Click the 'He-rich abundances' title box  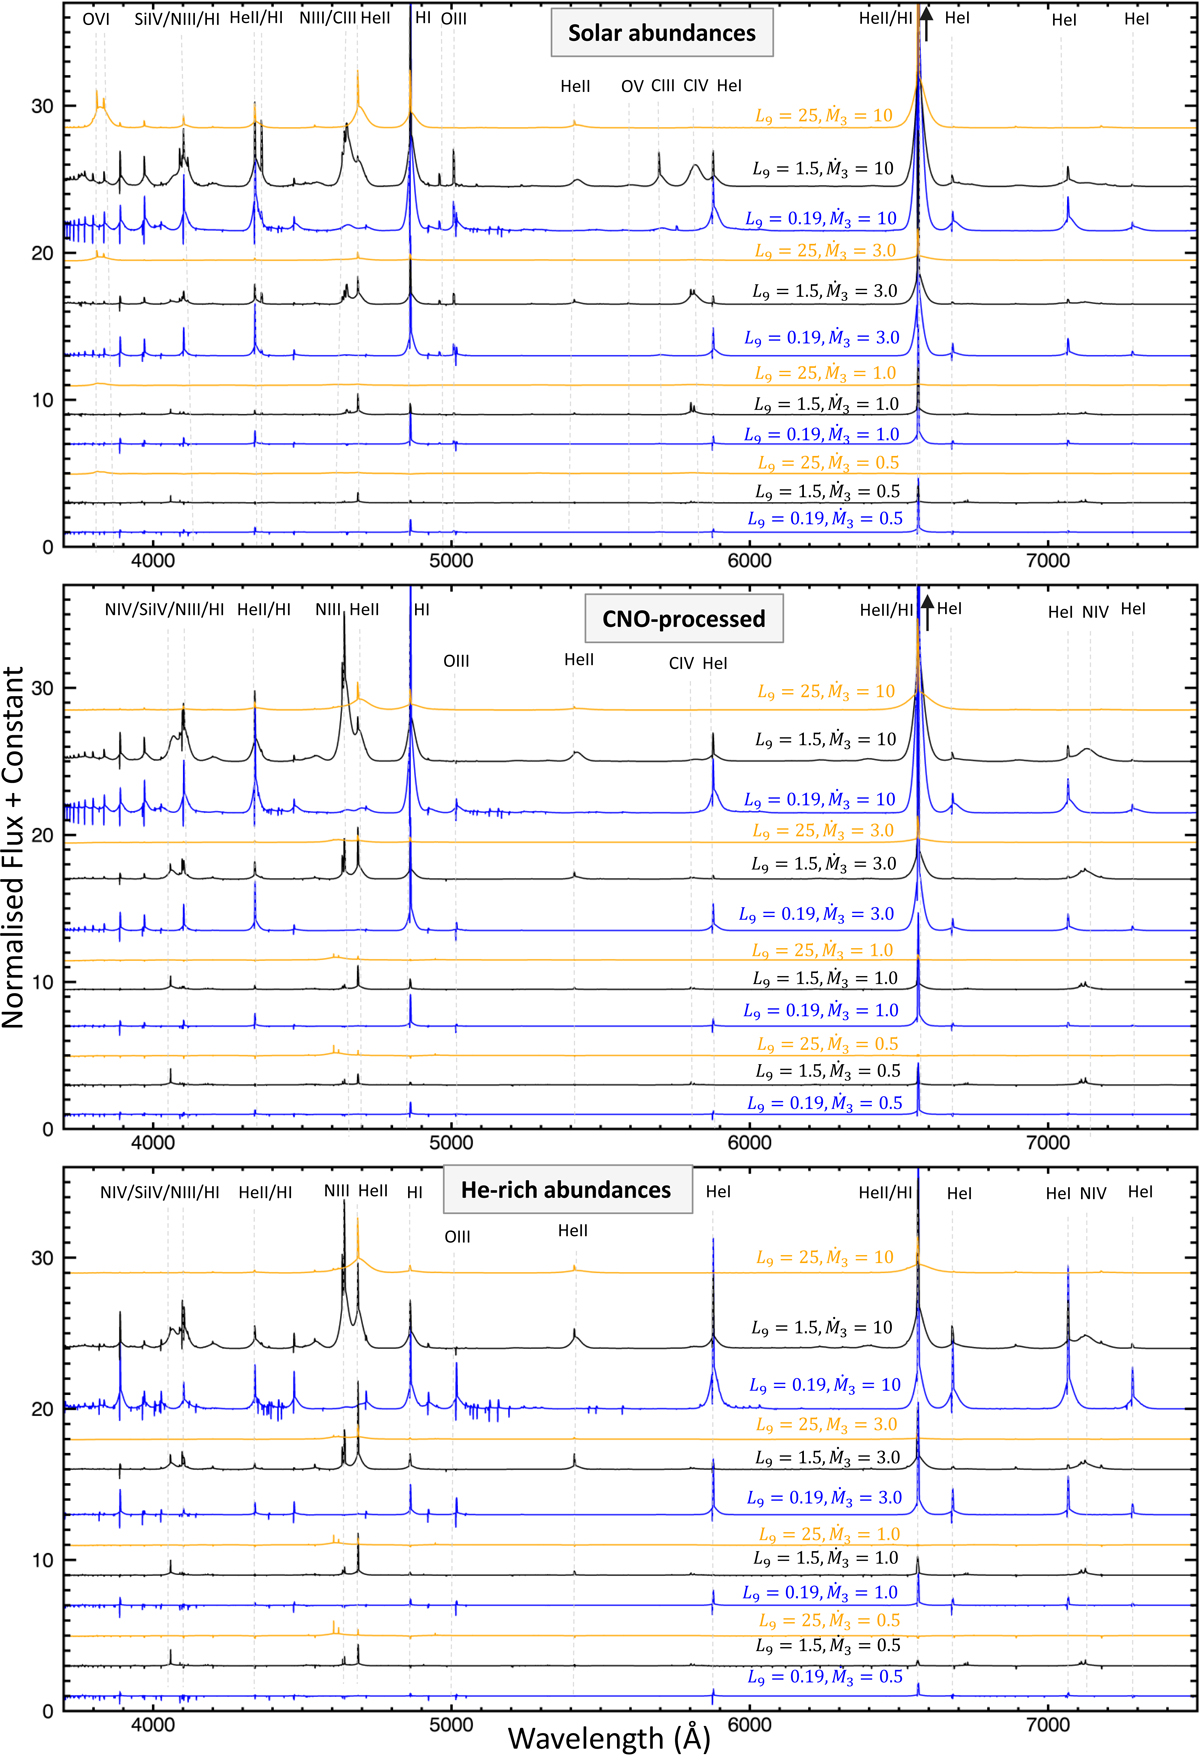pyautogui.click(x=566, y=1190)
